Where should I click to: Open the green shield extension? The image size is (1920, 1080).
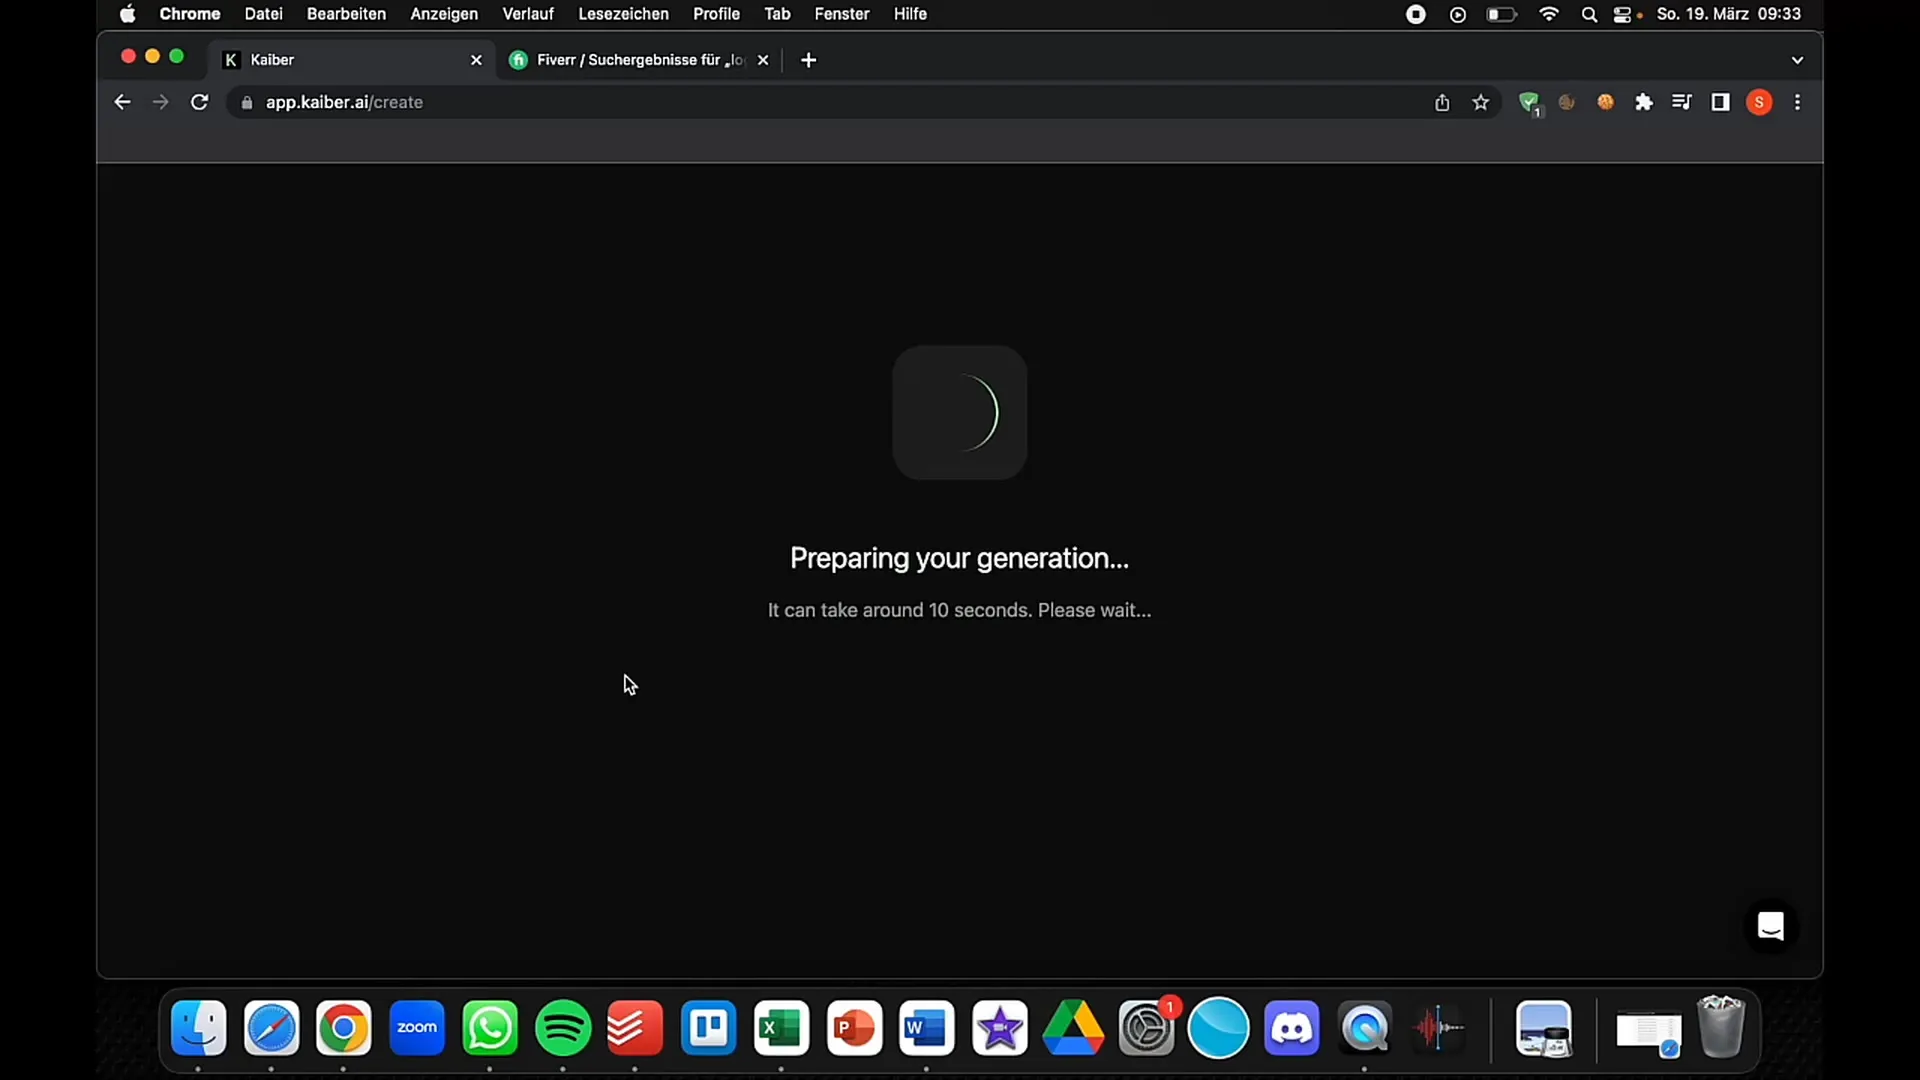tap(1529, 103)
